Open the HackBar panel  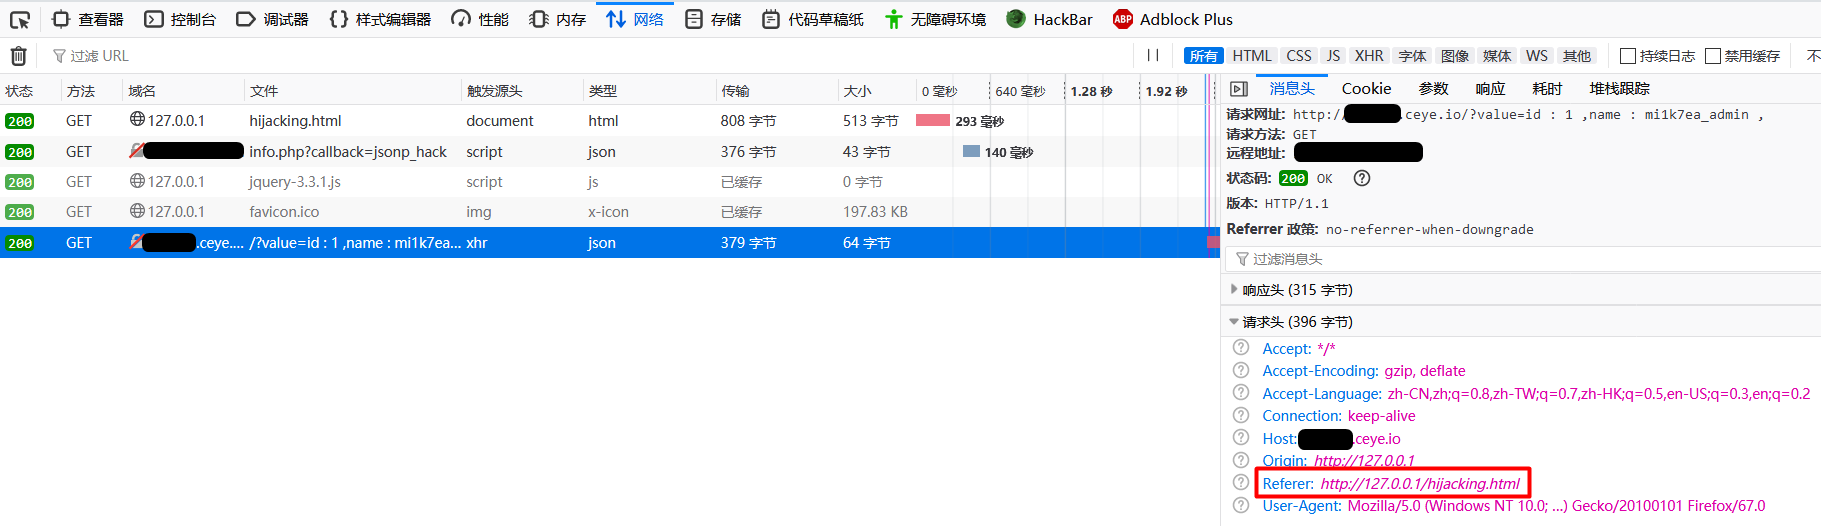coord(1050,19)
